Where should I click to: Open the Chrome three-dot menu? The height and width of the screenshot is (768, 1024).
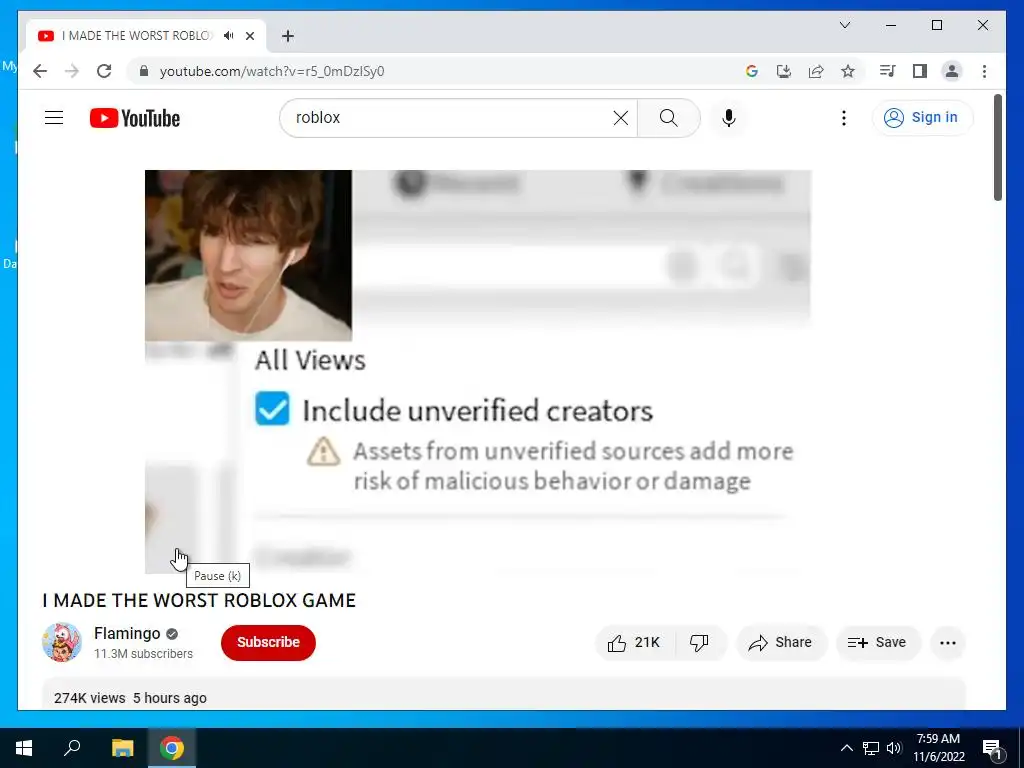click(984, 71)
